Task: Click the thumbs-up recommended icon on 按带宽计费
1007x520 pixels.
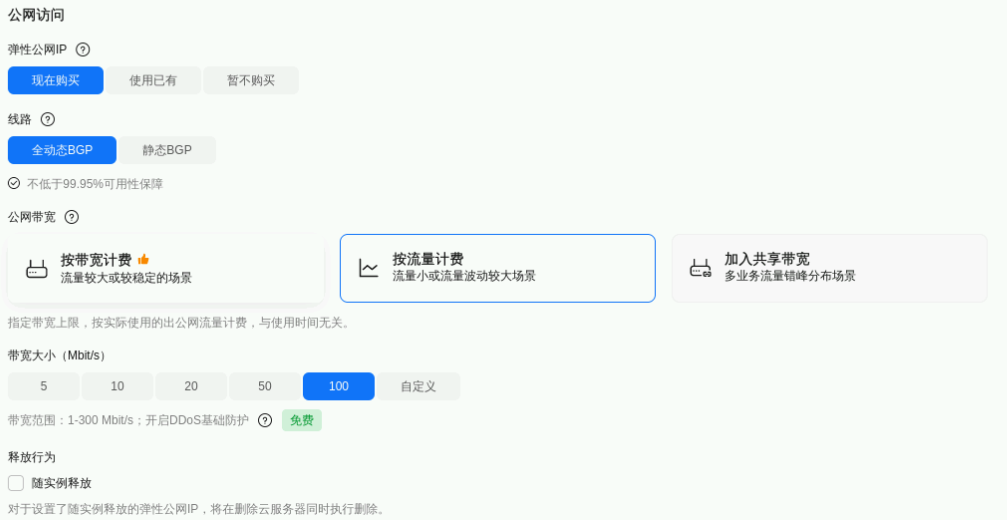Action: [x=143, y=259]
